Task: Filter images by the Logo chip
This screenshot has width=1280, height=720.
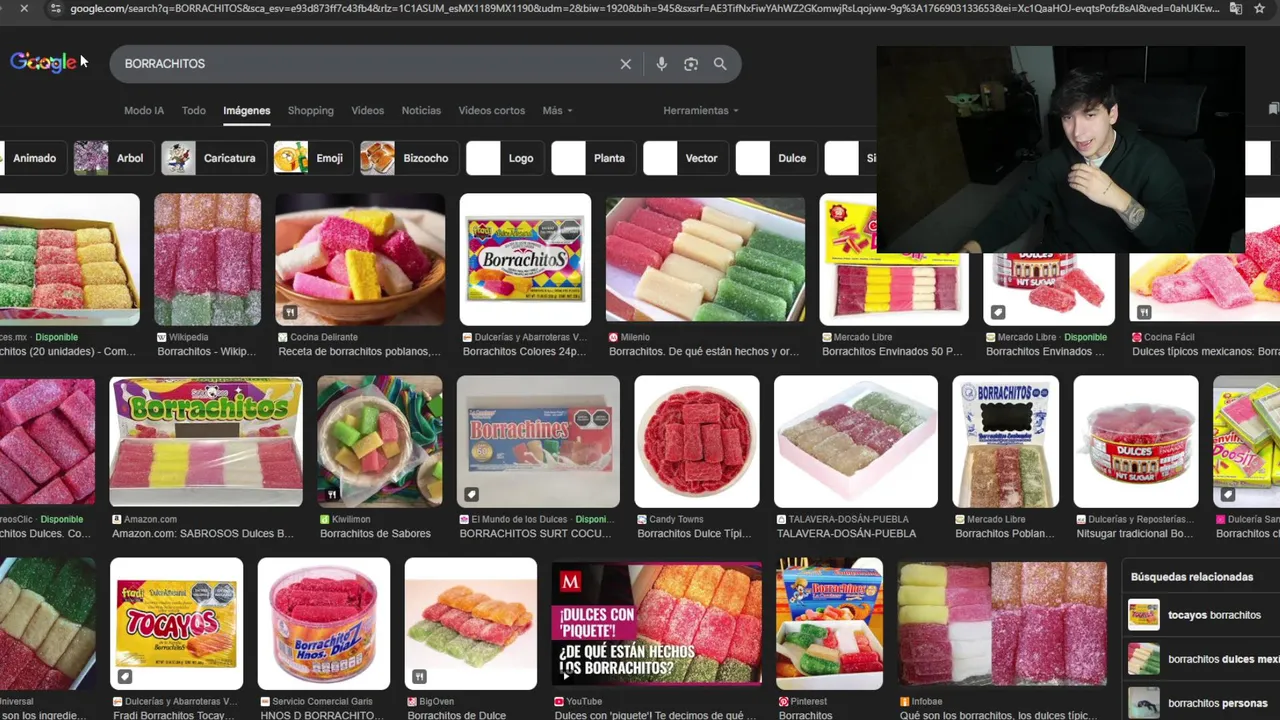Action: point(504,158)
